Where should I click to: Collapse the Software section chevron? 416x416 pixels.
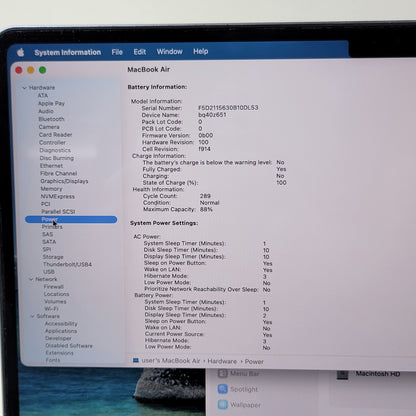point(32,316)
